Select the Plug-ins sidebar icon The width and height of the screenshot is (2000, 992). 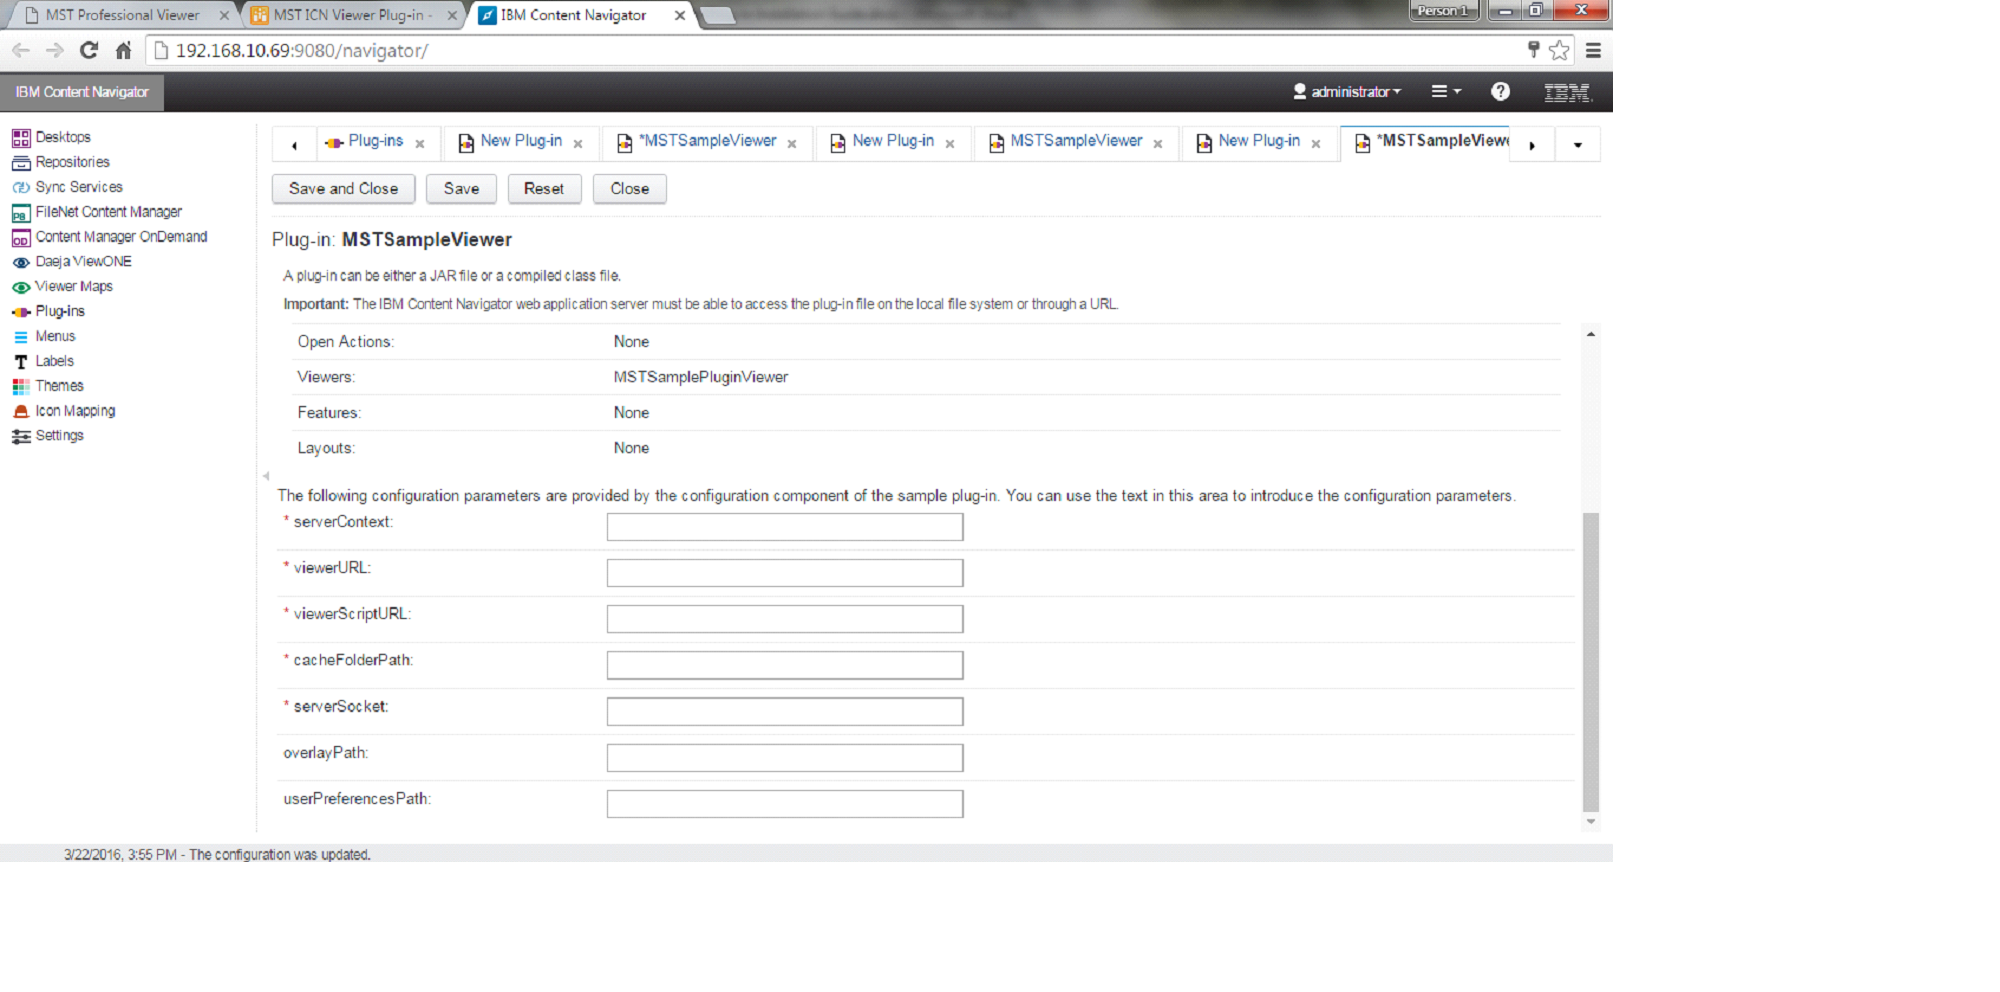tap(21, 312)
